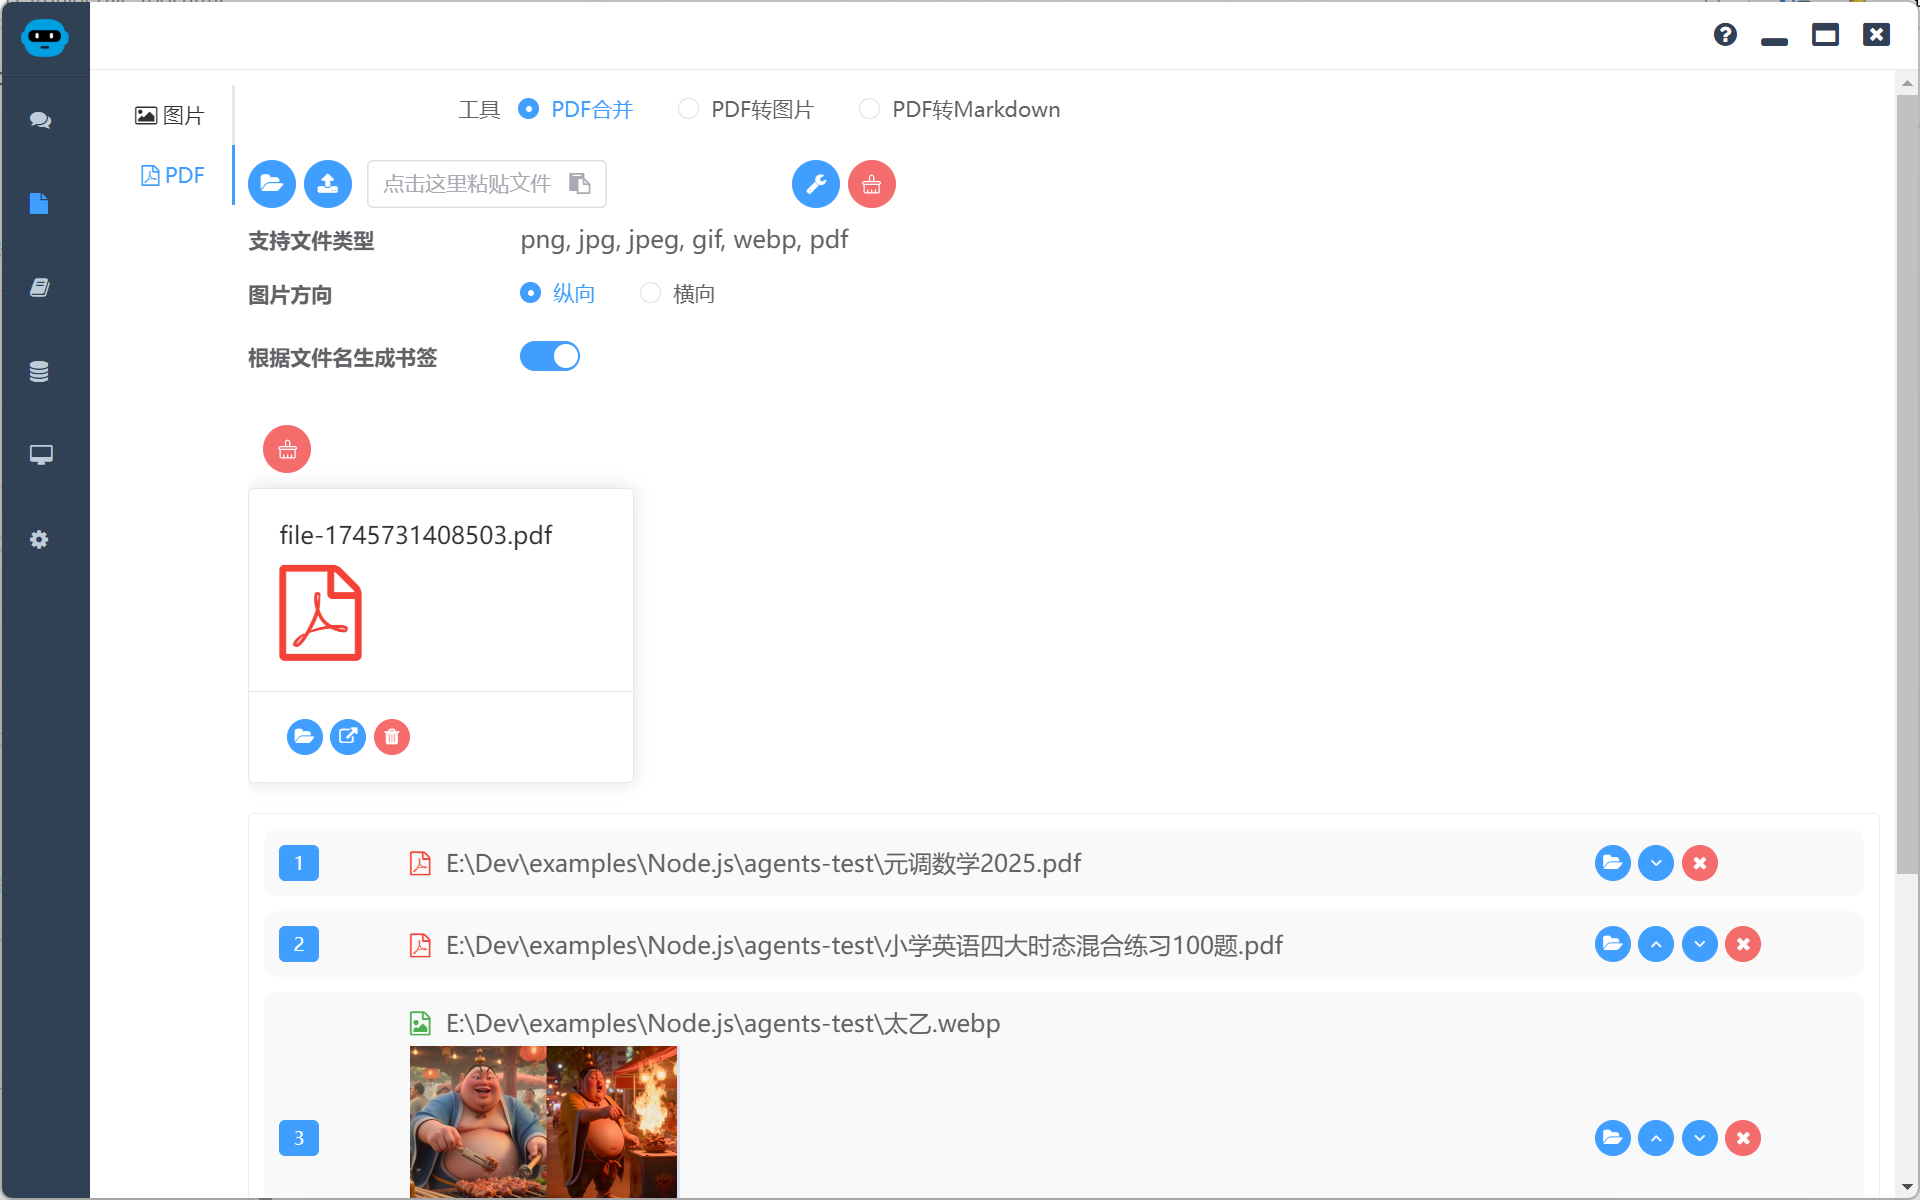Click the paste files input field
The height and width of the screenshot is (1200, 1920).
tap(468, 184)
